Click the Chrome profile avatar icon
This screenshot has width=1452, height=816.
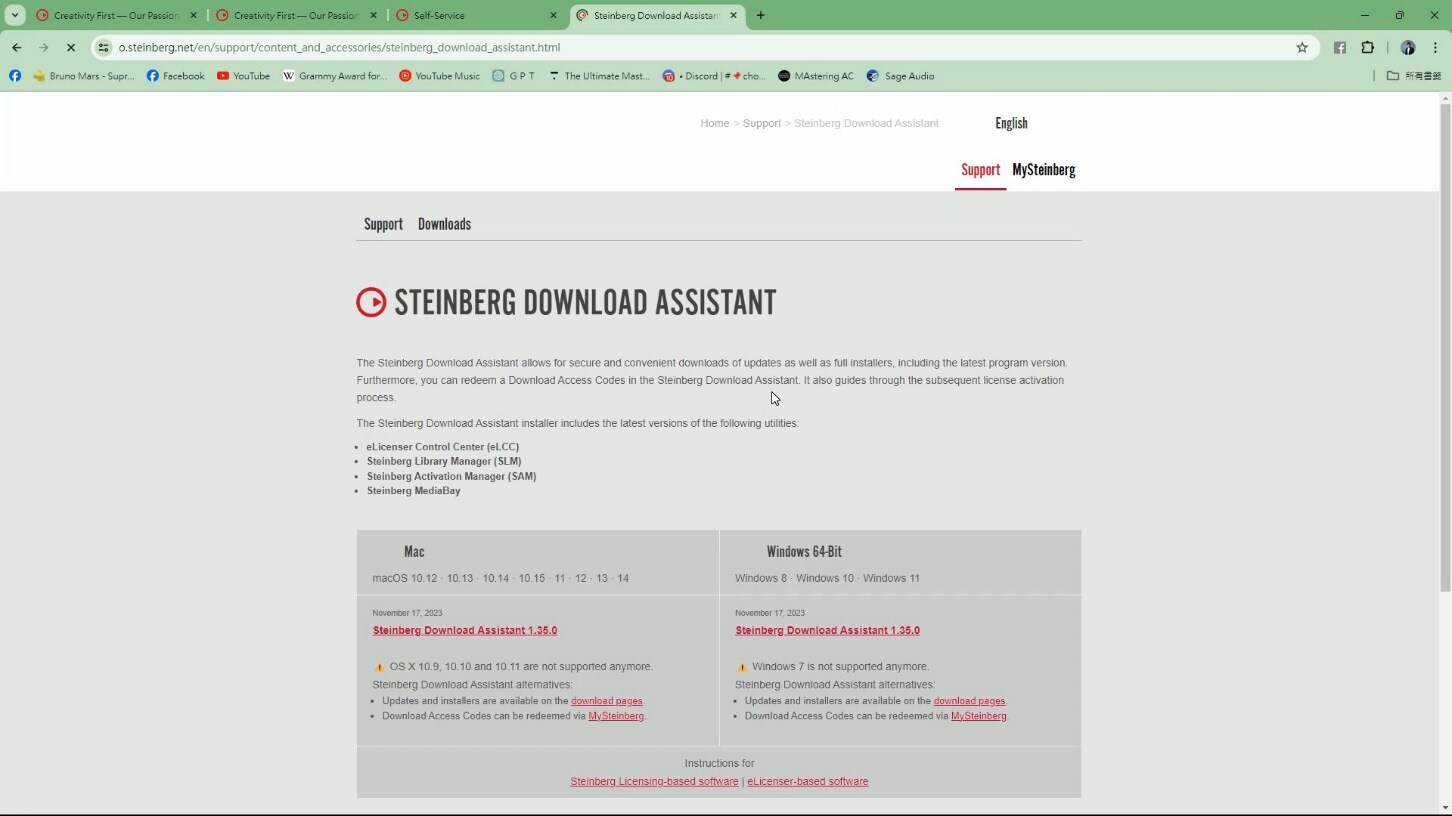click(1408, 47)
